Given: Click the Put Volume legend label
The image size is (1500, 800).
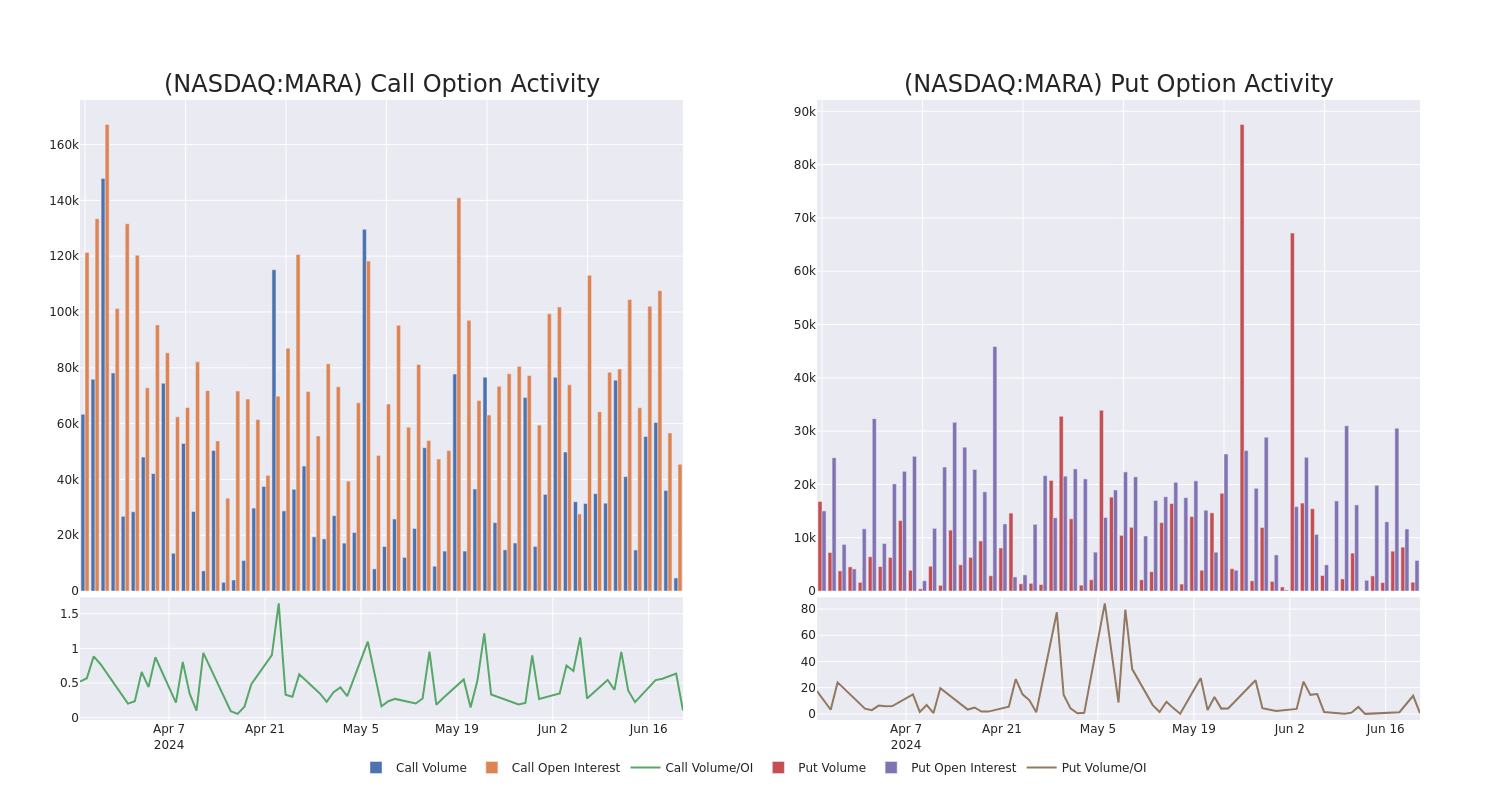Looking at the screenshot, I should pyautogui.click(x=832, y=768).
